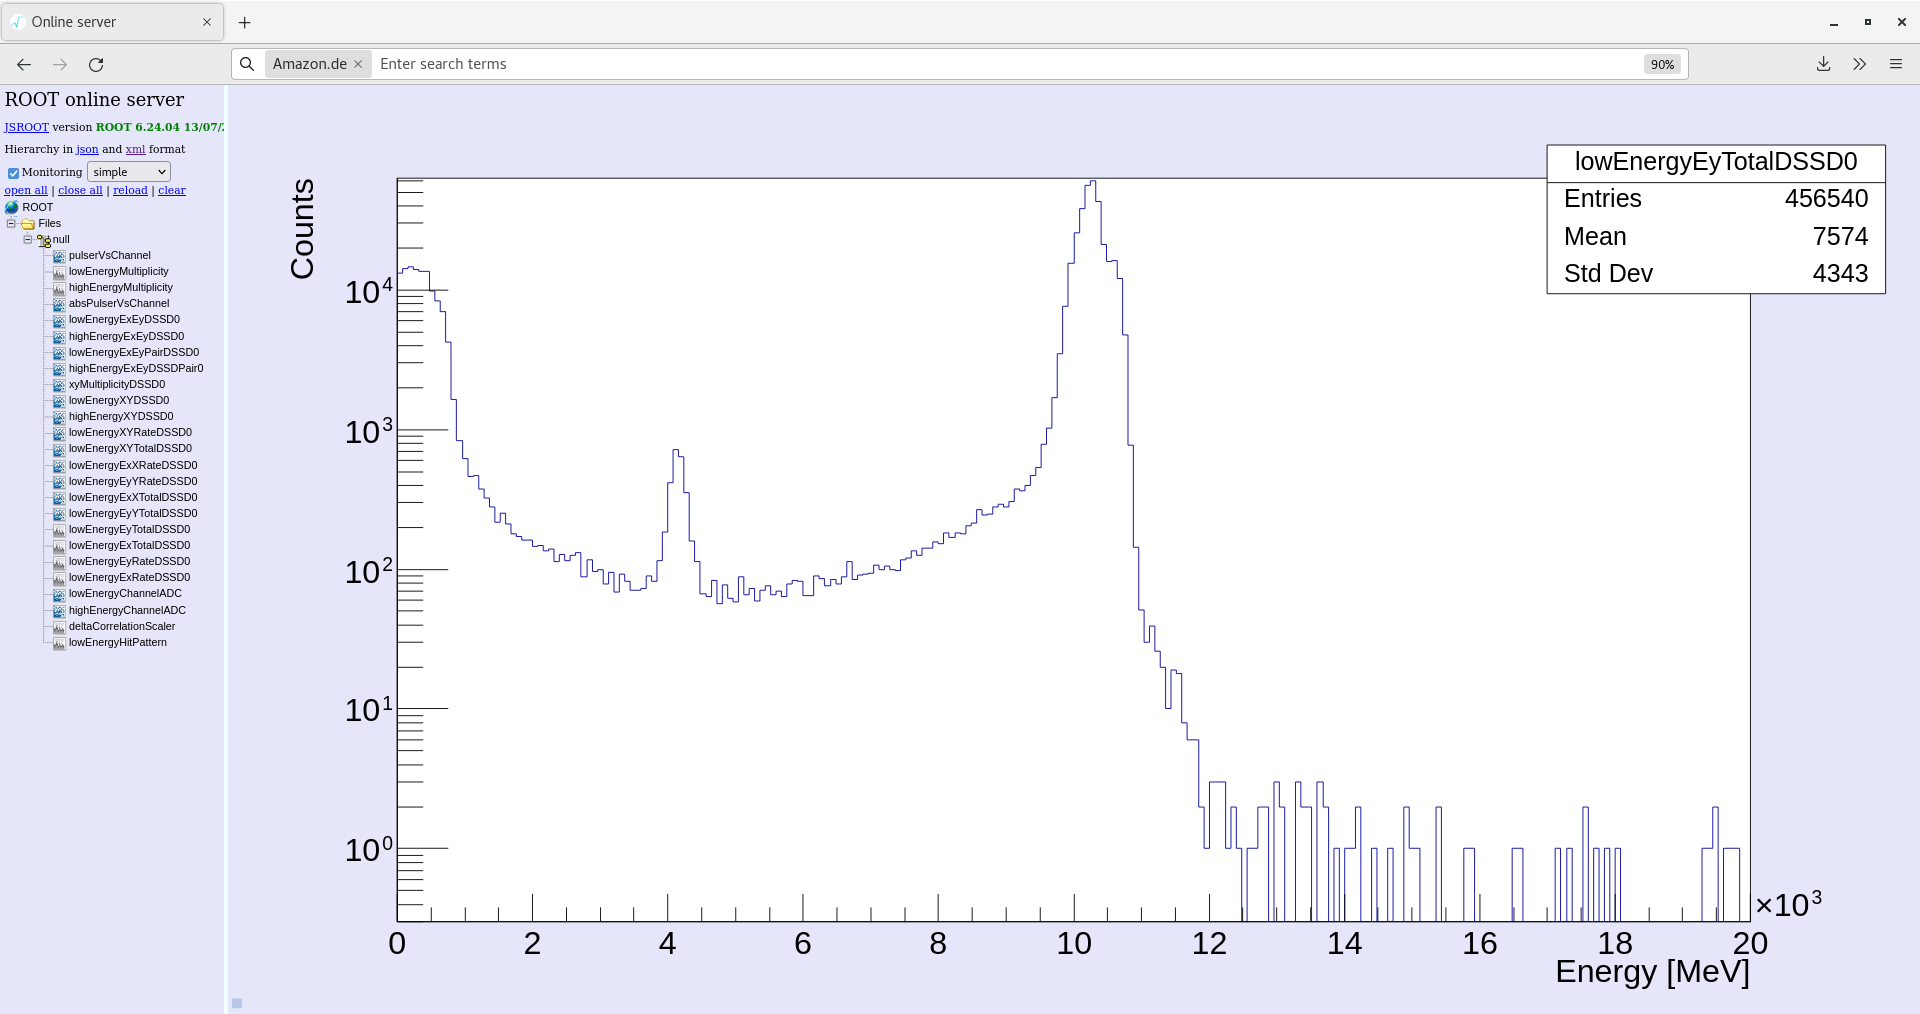Select highEnergyChannelADC in the tree
The height and width of the screenshot is (1014, 1920).
click(x=127, y=611)
